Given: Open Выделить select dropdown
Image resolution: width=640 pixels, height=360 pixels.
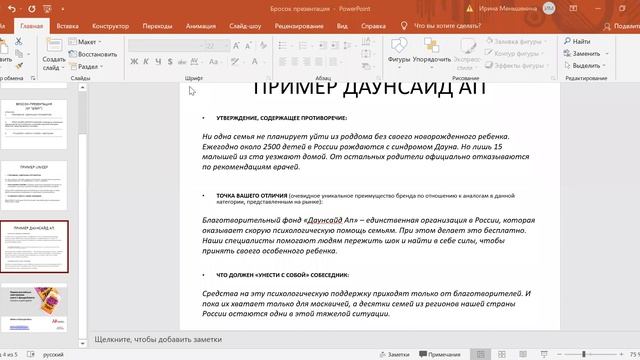Looking at the screenshot, I should pos(584,66).
